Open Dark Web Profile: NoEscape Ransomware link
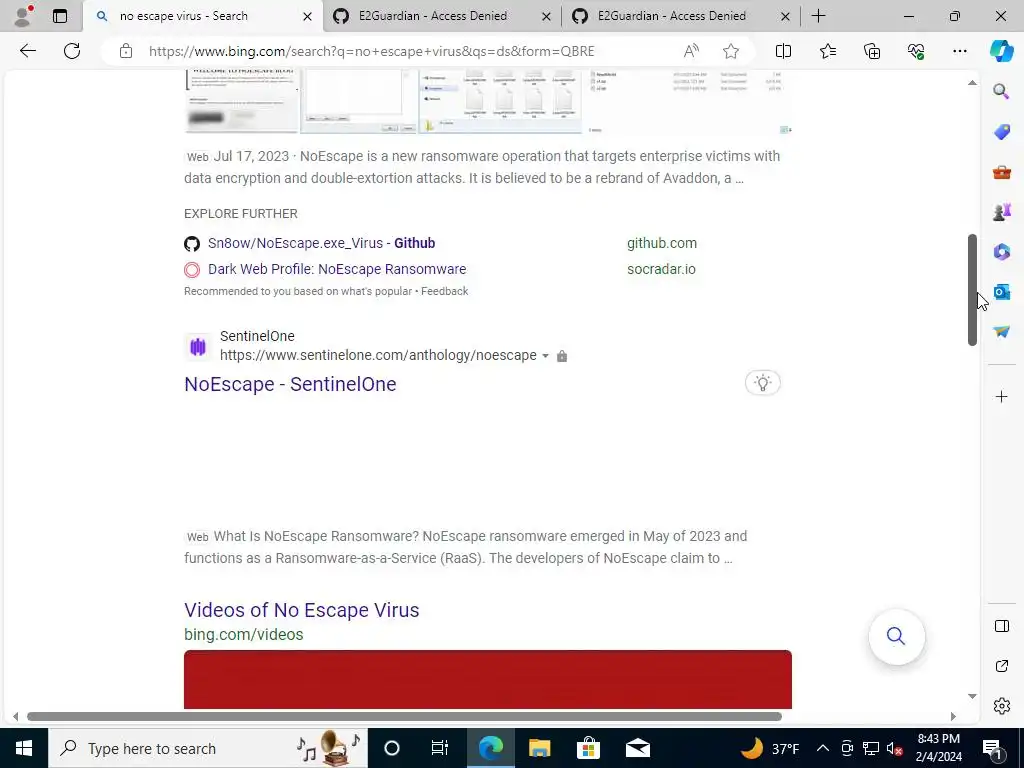This screenshot has width=1024, height=768. point(337,269)
